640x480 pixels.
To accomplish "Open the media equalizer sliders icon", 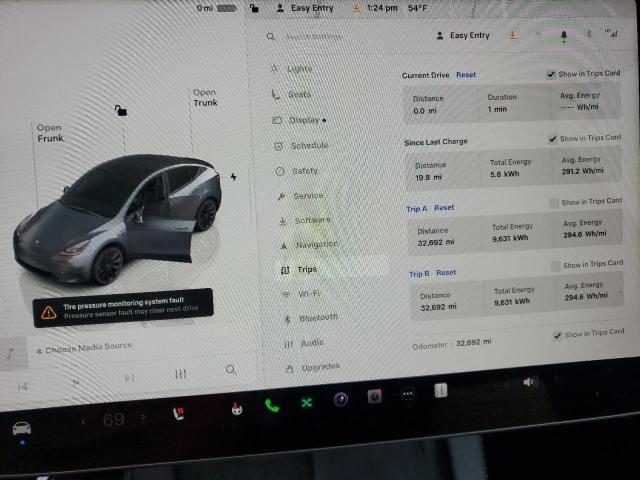I will click(180, 374).
